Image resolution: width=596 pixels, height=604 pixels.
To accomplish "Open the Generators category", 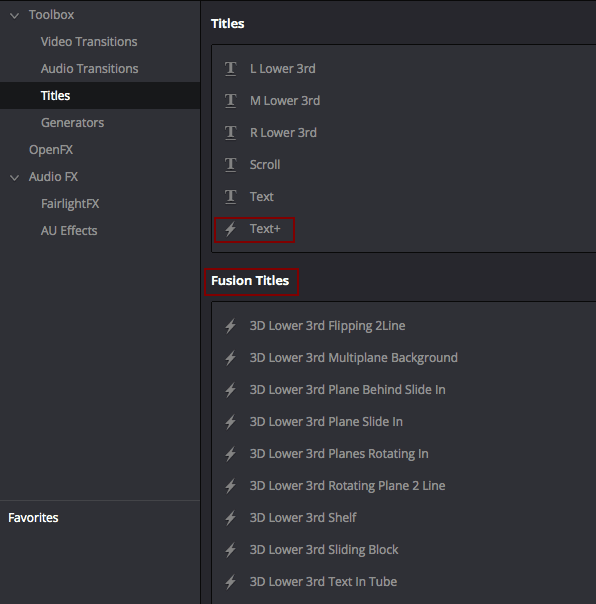I will pyautogui.click(x=72, y=122).
